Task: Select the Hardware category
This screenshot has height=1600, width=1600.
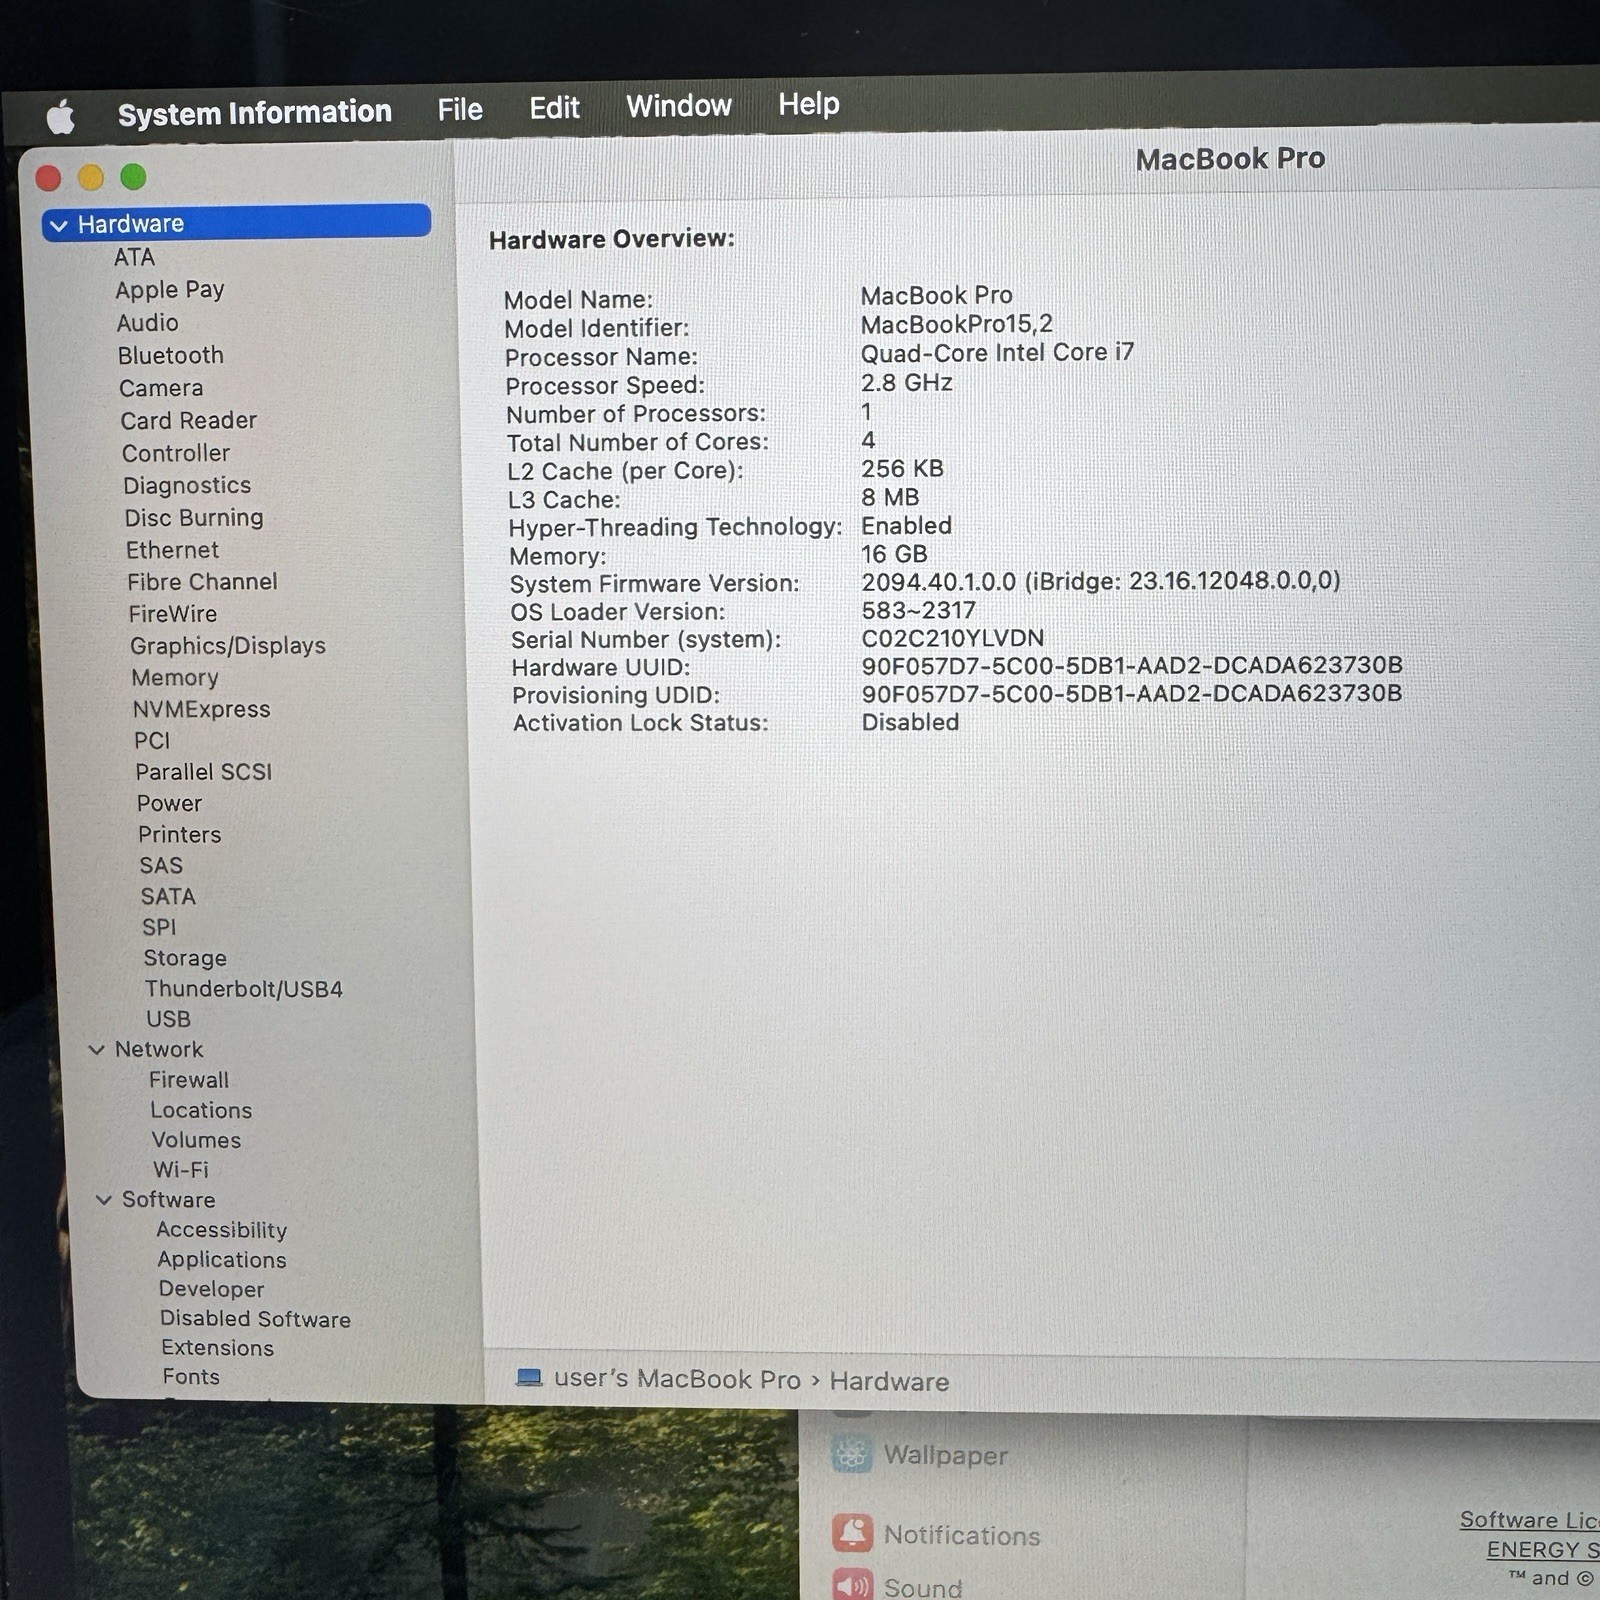Action: [236, 222]
